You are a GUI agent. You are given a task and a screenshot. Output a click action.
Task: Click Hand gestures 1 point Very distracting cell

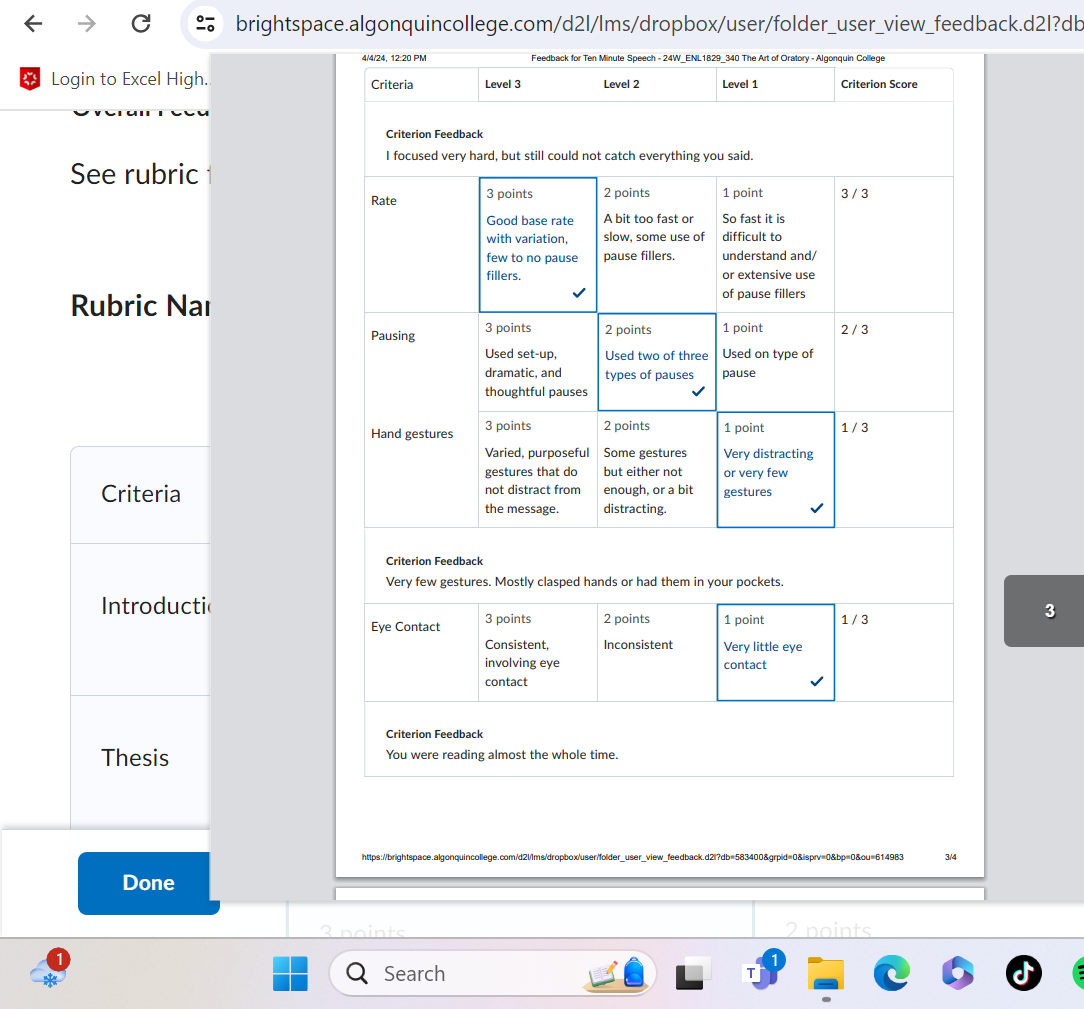coord(776,470)
